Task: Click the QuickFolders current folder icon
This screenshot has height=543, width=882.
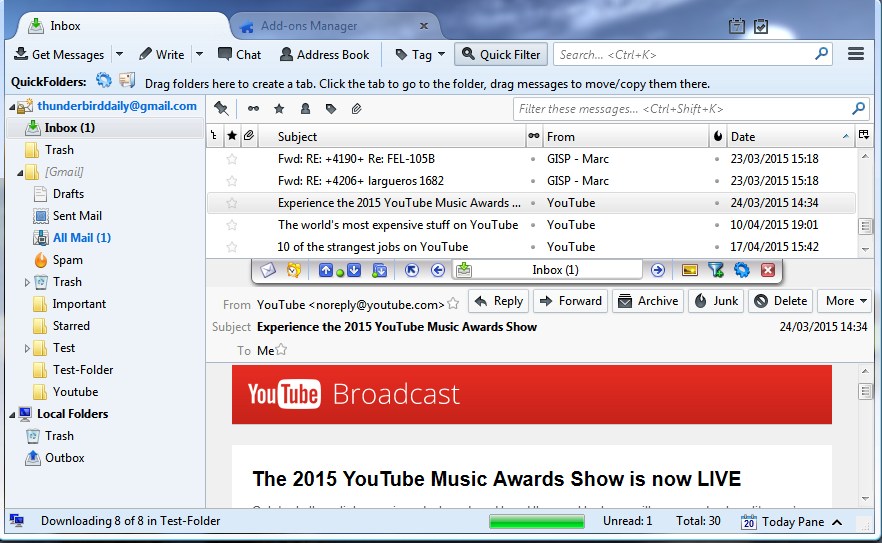Action: coord(127,80)
